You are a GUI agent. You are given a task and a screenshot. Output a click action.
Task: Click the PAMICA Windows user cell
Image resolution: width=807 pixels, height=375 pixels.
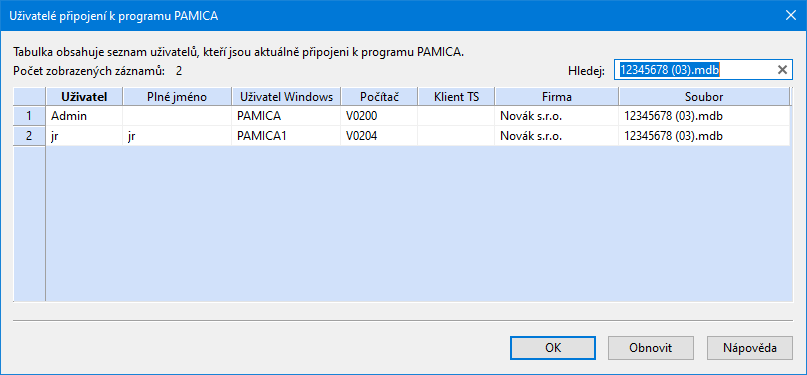click(x=286, y=116)
